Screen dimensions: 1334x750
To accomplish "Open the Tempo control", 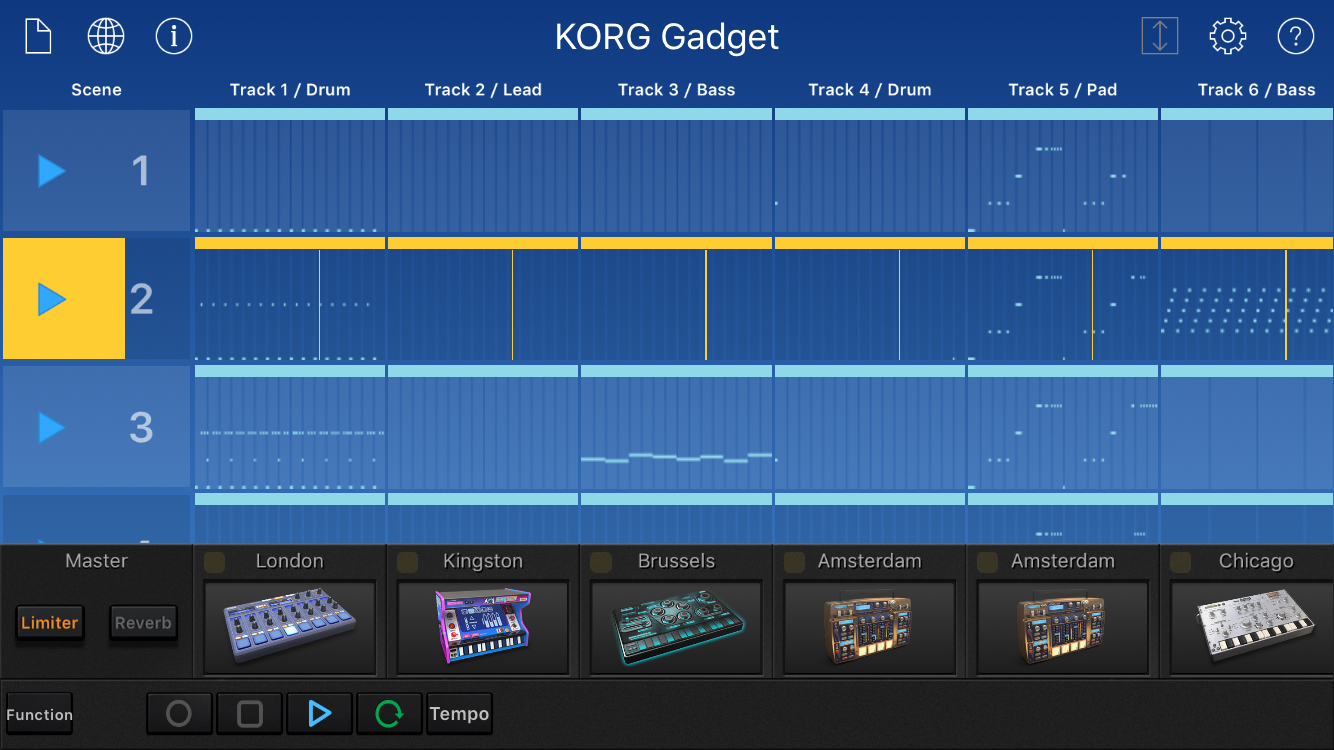I will coord(459,713).
